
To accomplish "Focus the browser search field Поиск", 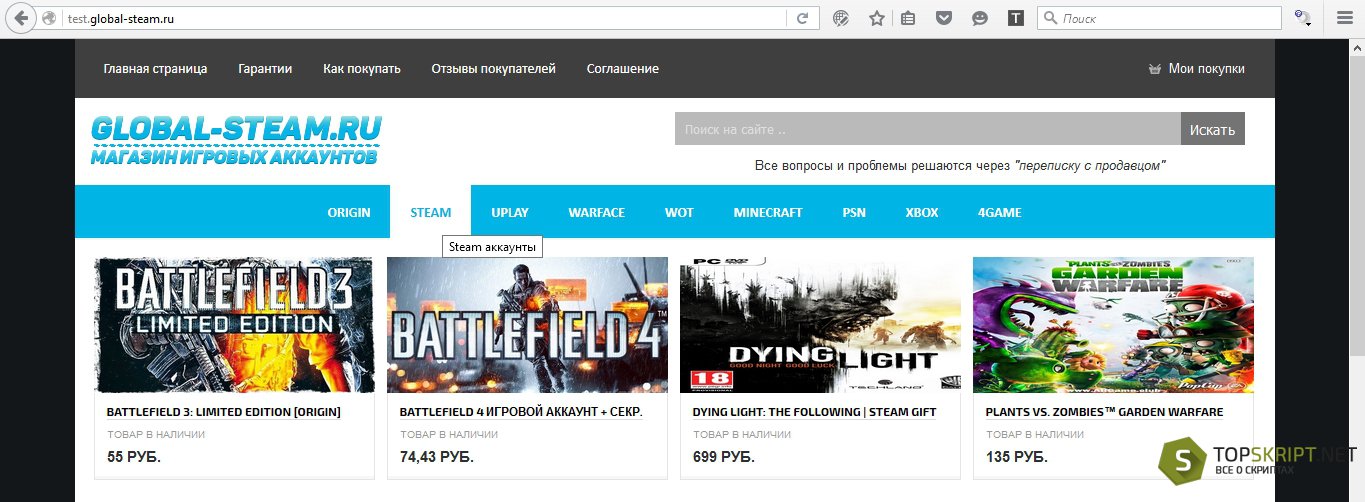I will click(1159, 18).
